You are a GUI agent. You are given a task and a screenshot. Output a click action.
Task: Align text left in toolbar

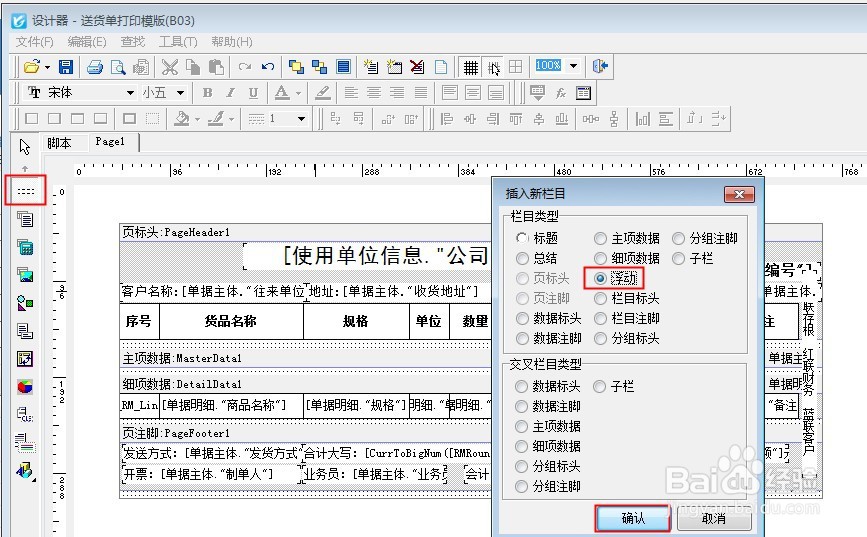(x=351, y=92)
